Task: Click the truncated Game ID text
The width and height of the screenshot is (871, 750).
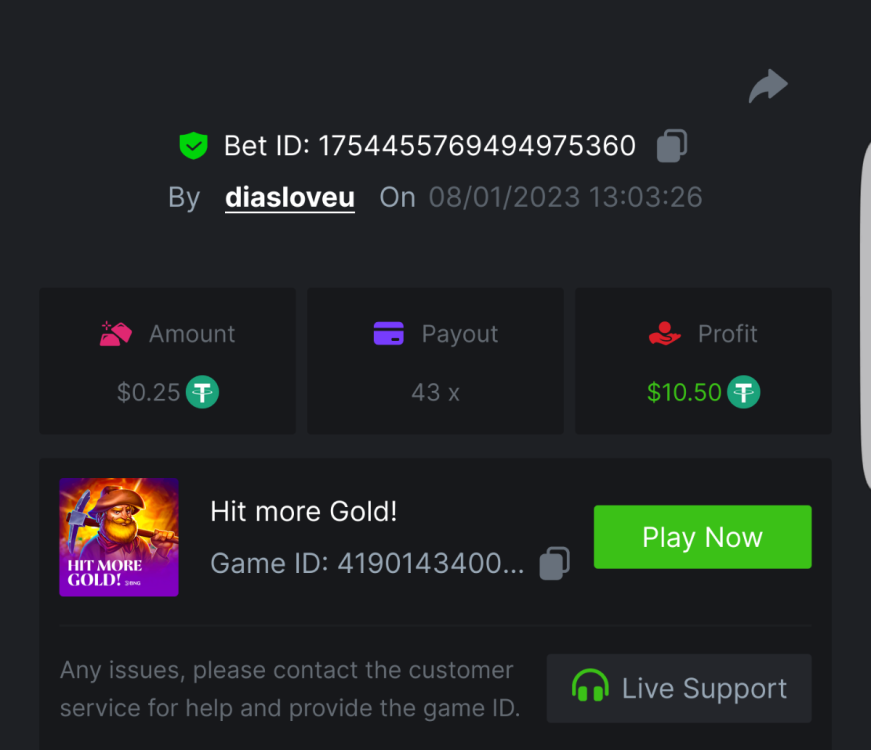Action: tap(367, 564)
